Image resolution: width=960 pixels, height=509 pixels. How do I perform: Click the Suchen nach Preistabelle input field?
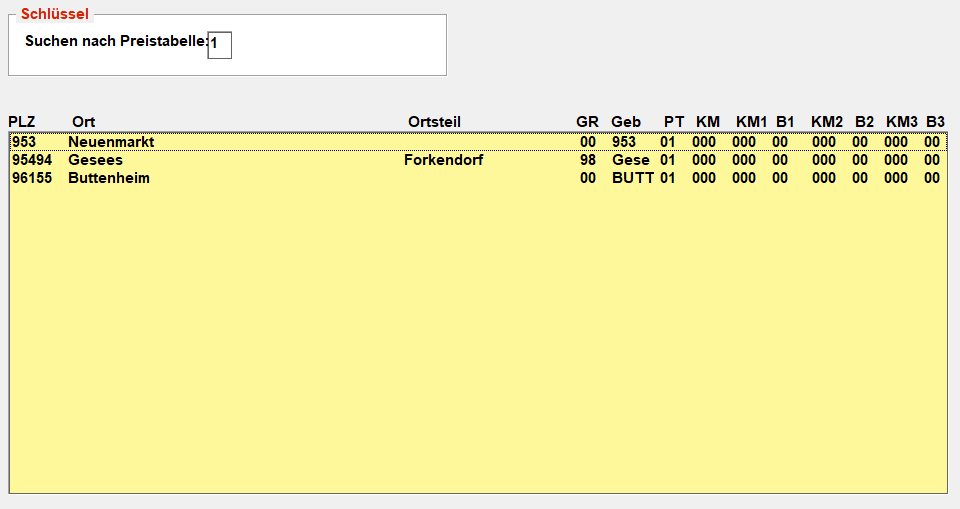220,45
